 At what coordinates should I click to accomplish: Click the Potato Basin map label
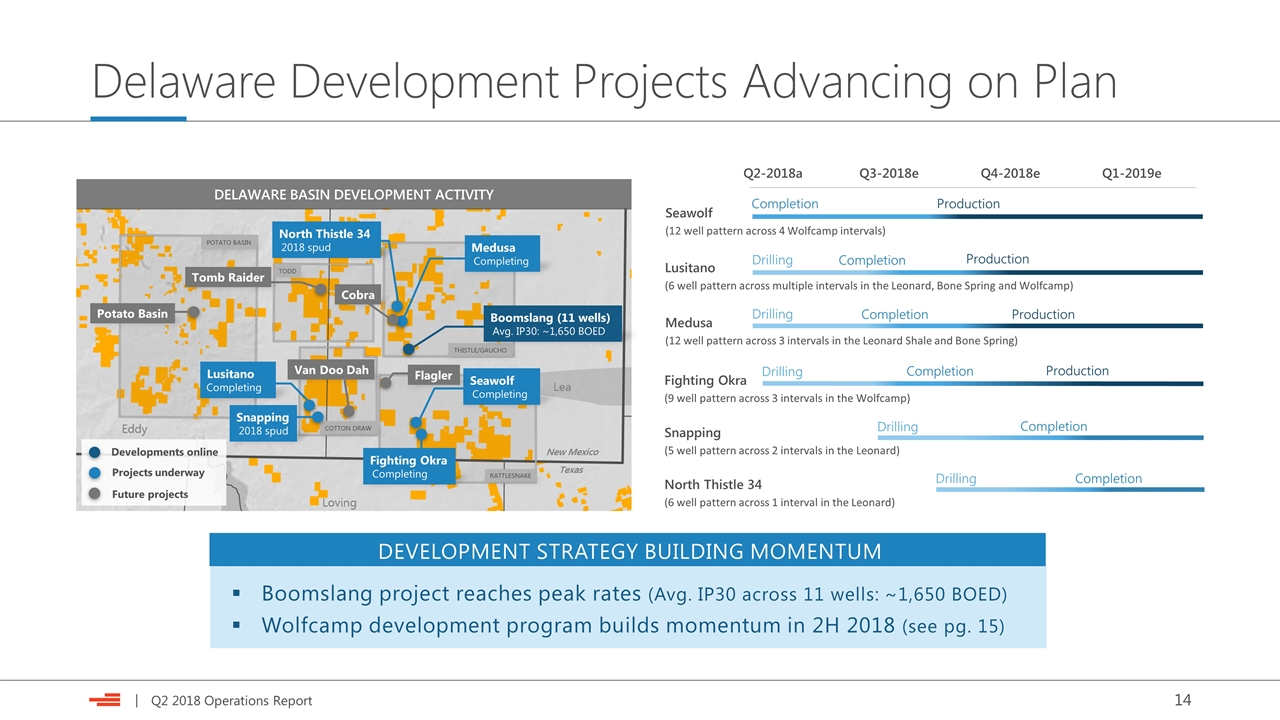[x=132, y=313]
